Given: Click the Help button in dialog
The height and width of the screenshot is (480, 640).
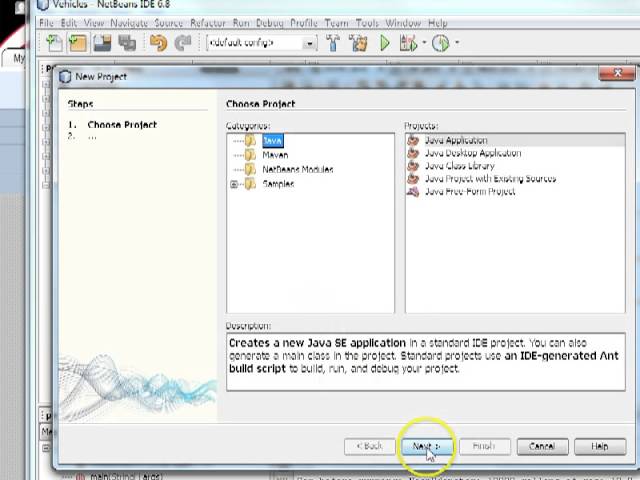Looking at the screenshot, I should [x=600, y=447].
